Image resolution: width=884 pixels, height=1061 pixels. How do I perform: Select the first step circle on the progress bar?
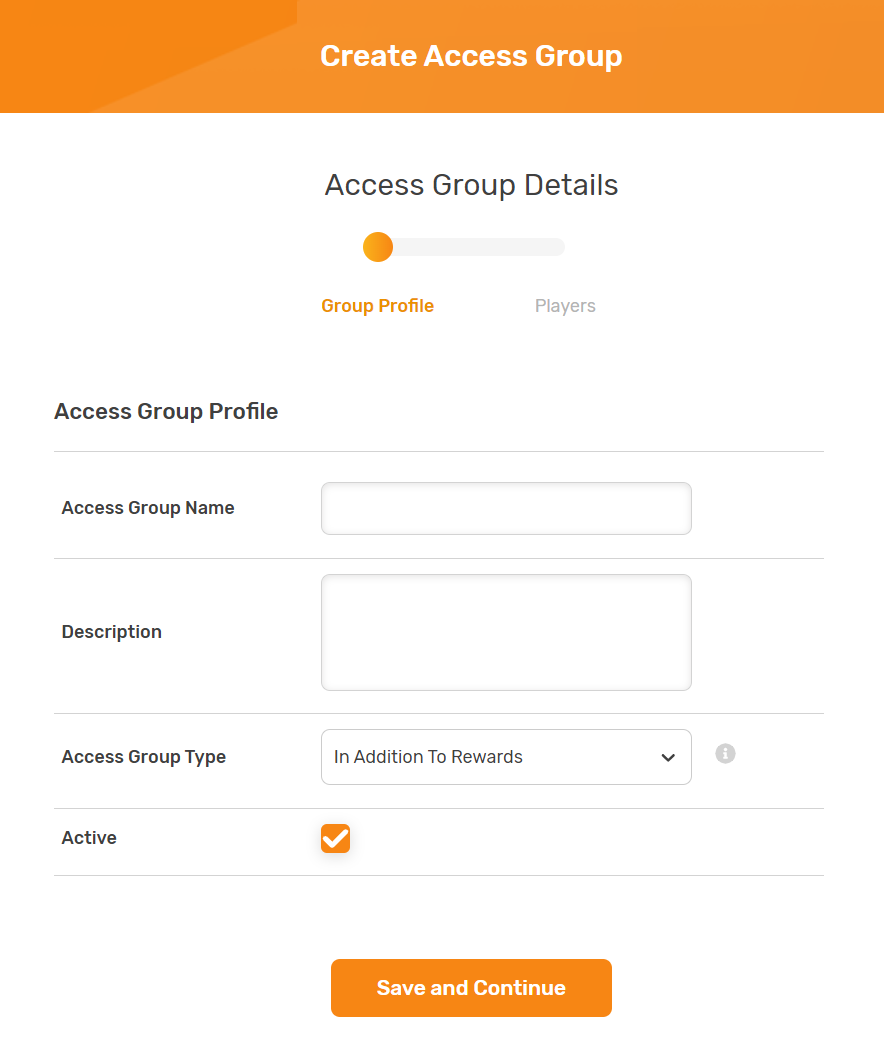click(x=378, y=246)
